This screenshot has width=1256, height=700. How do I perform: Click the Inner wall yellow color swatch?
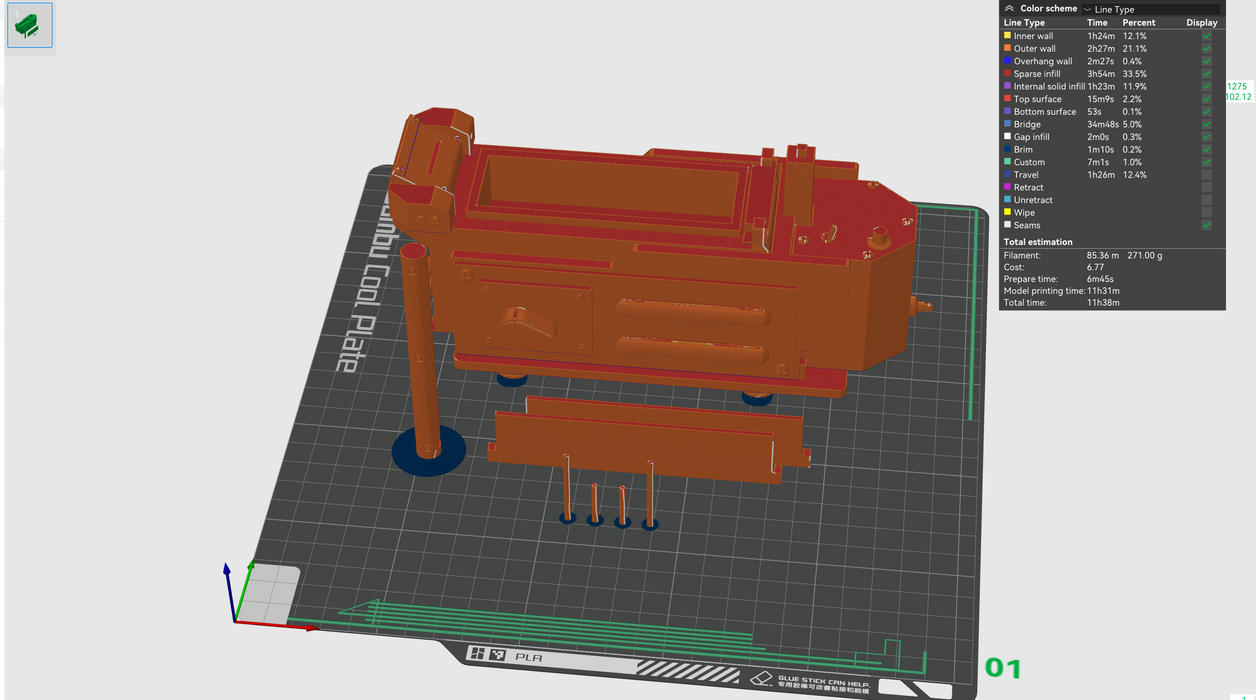pyautogui.click(x=1007, y=36)
